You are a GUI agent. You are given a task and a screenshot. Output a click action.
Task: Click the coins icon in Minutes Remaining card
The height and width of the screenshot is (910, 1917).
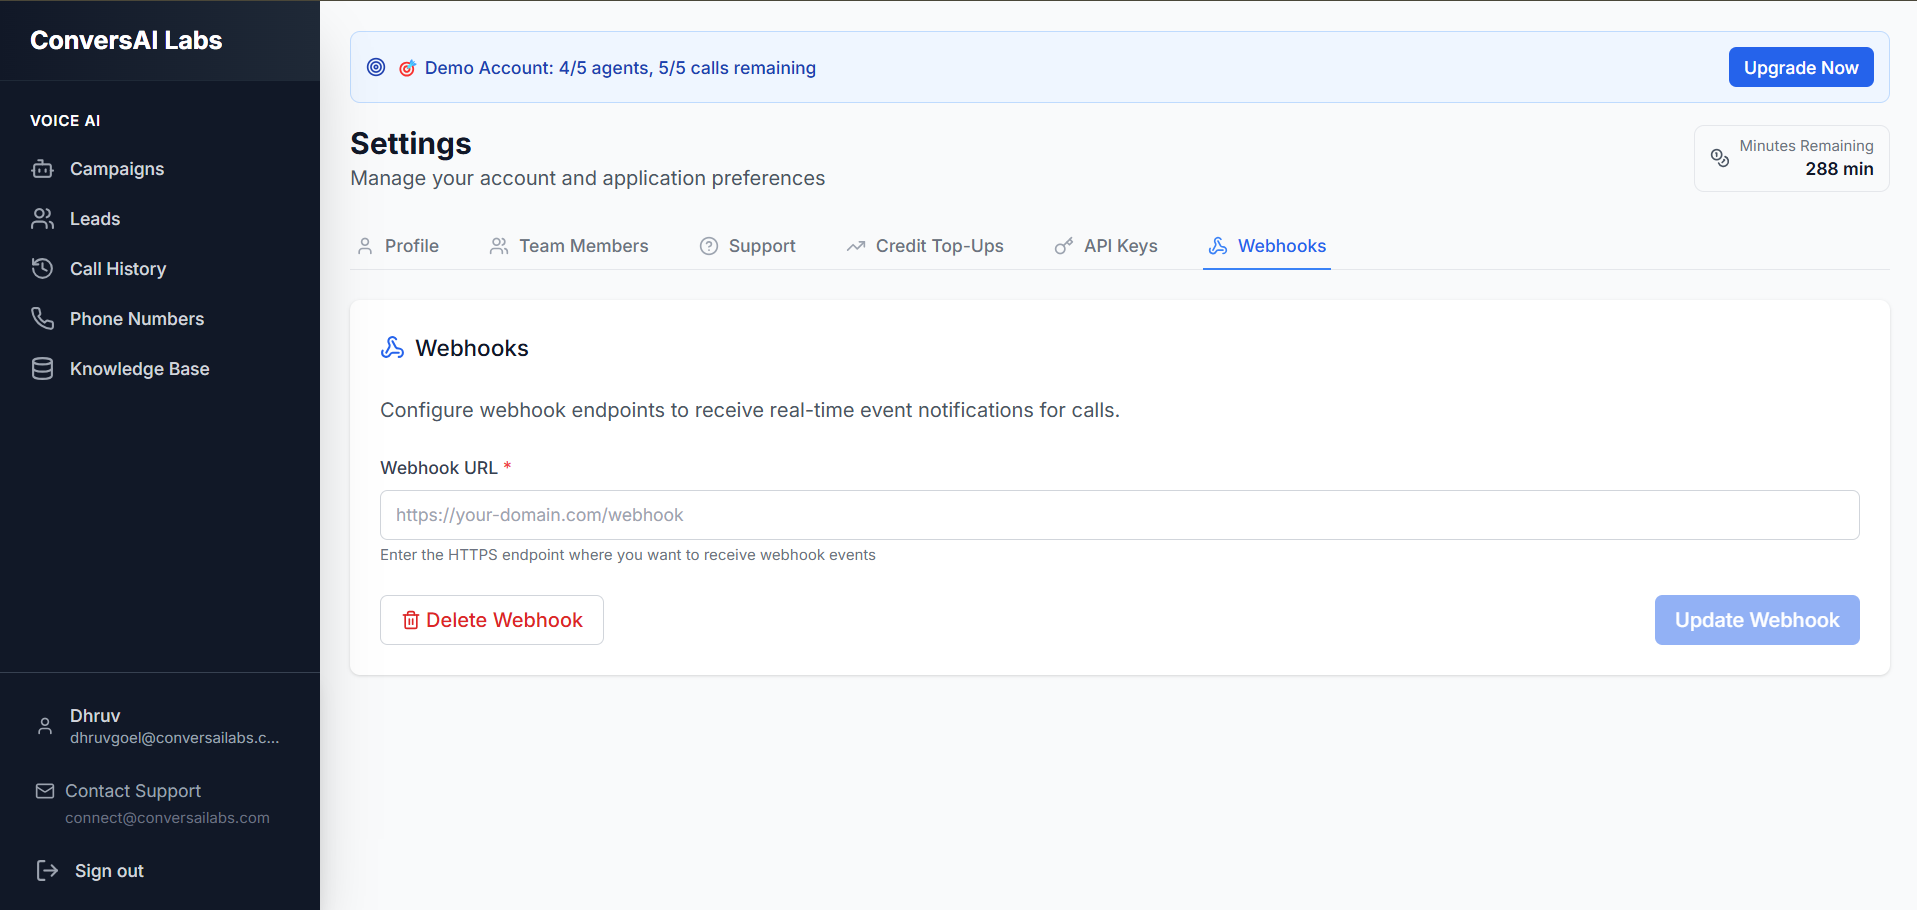[1720, 158]
